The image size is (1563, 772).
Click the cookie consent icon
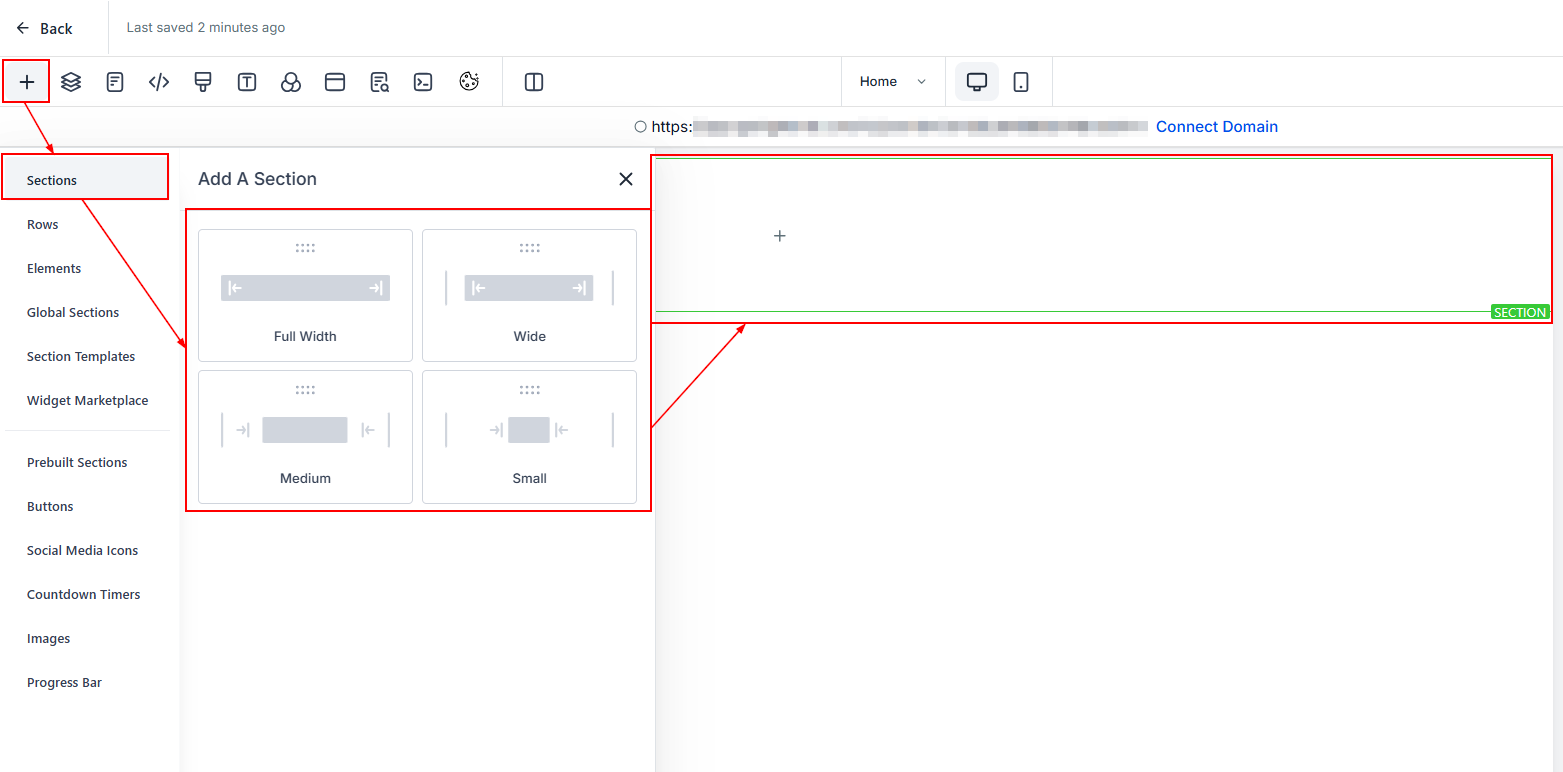(x=469, y=82)
